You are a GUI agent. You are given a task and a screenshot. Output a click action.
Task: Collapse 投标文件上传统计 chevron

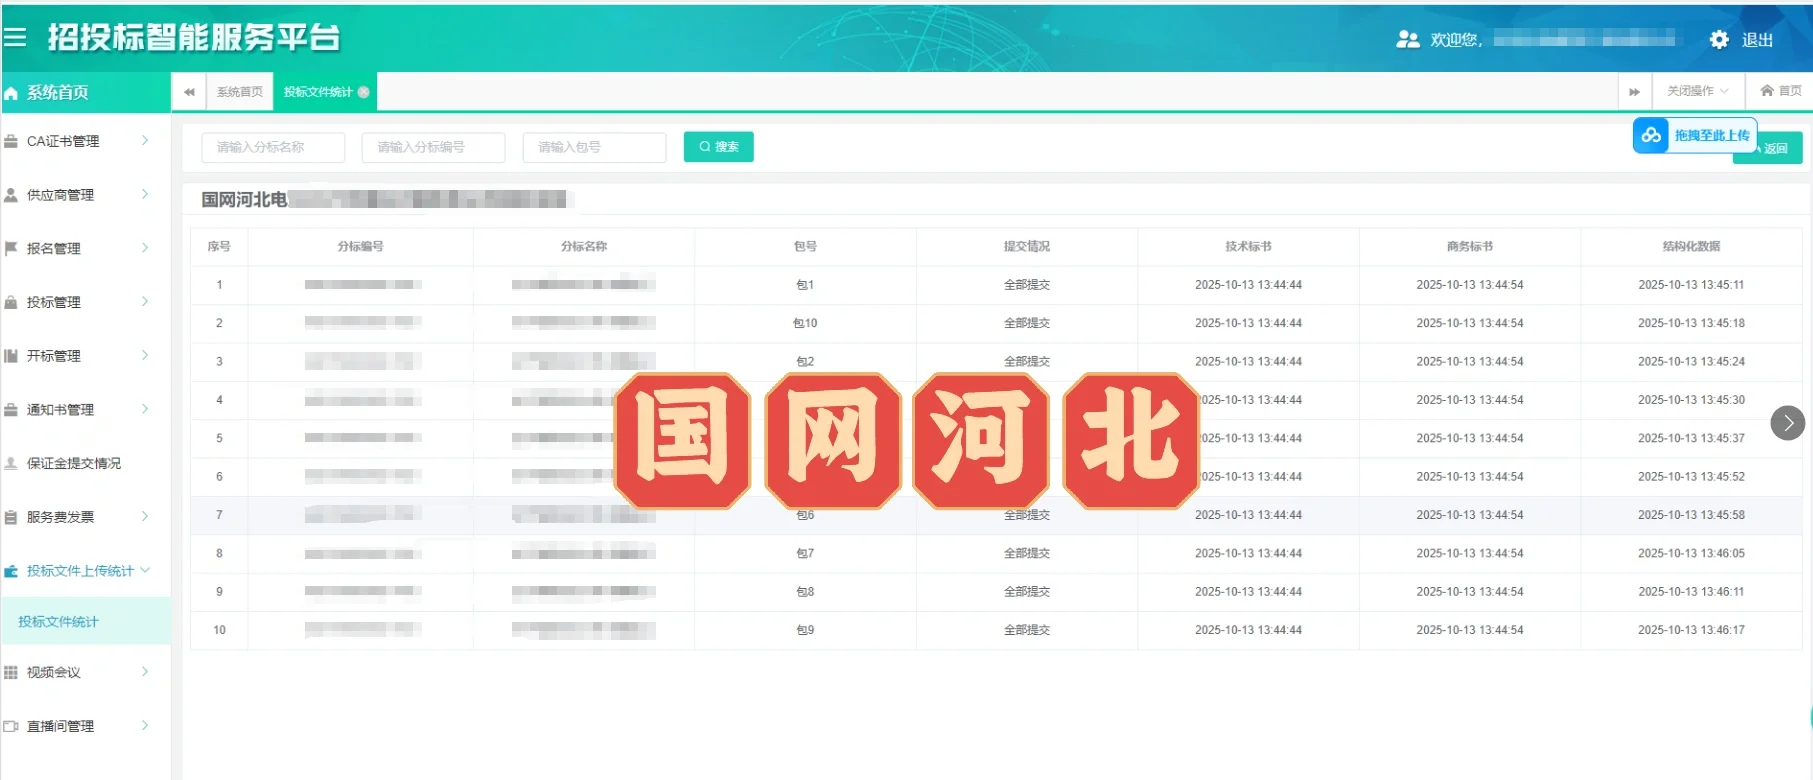pyautogui.click(x=145, y=570)
